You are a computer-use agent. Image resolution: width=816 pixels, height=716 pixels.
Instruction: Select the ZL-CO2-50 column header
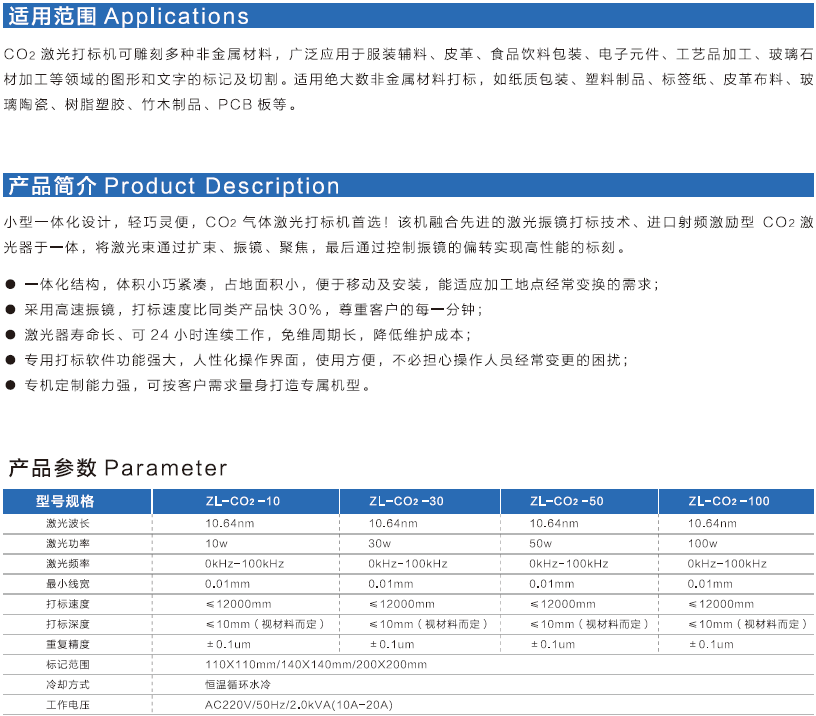[x=566, y=501]
